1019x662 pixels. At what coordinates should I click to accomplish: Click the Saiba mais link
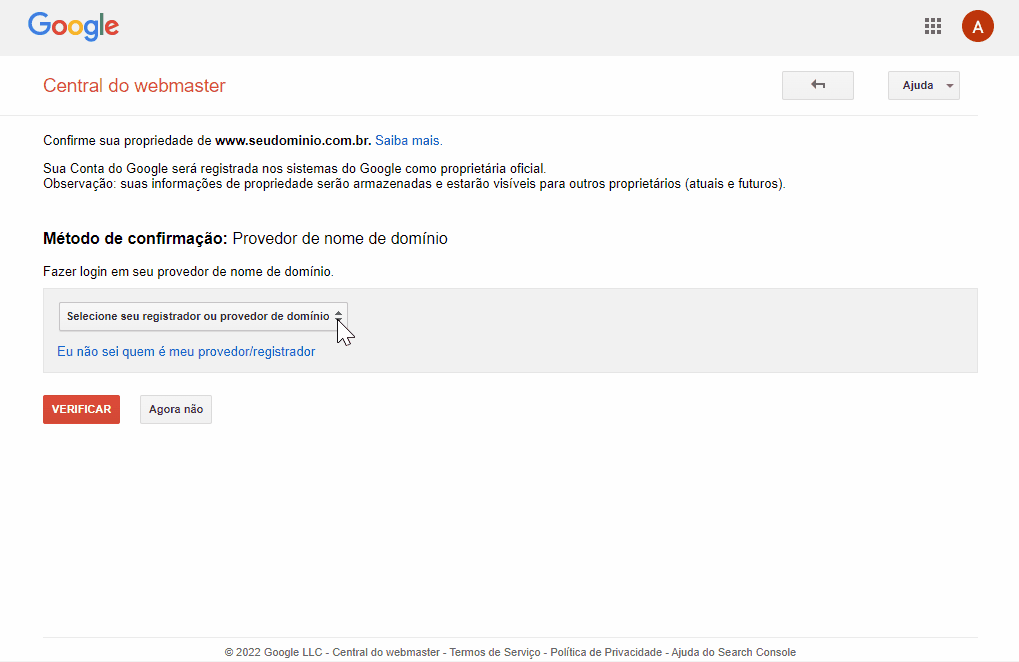(409, 140)
